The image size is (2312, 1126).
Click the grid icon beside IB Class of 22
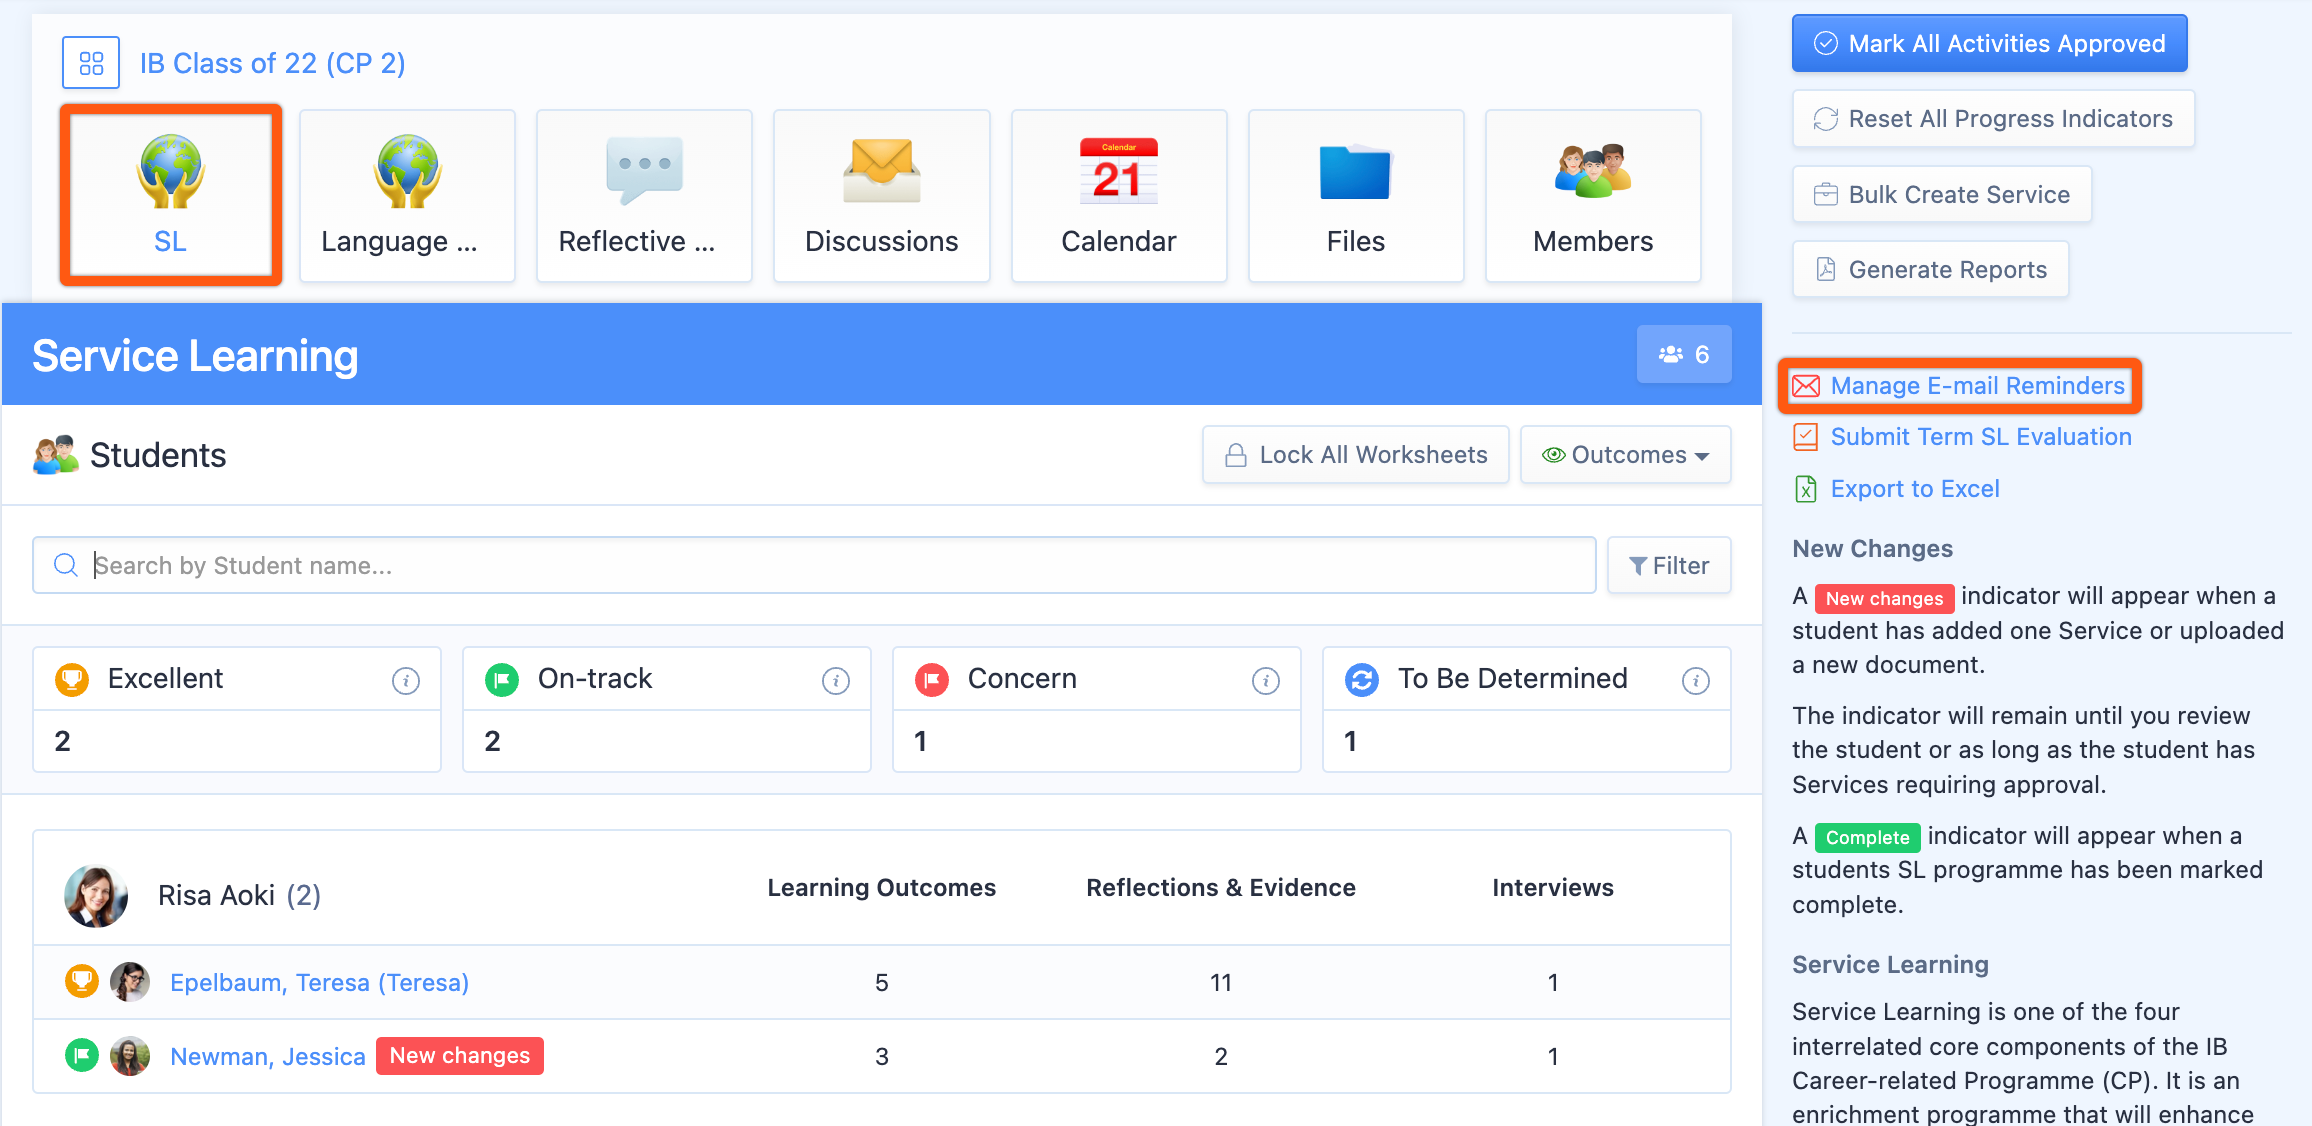[90, 62]
